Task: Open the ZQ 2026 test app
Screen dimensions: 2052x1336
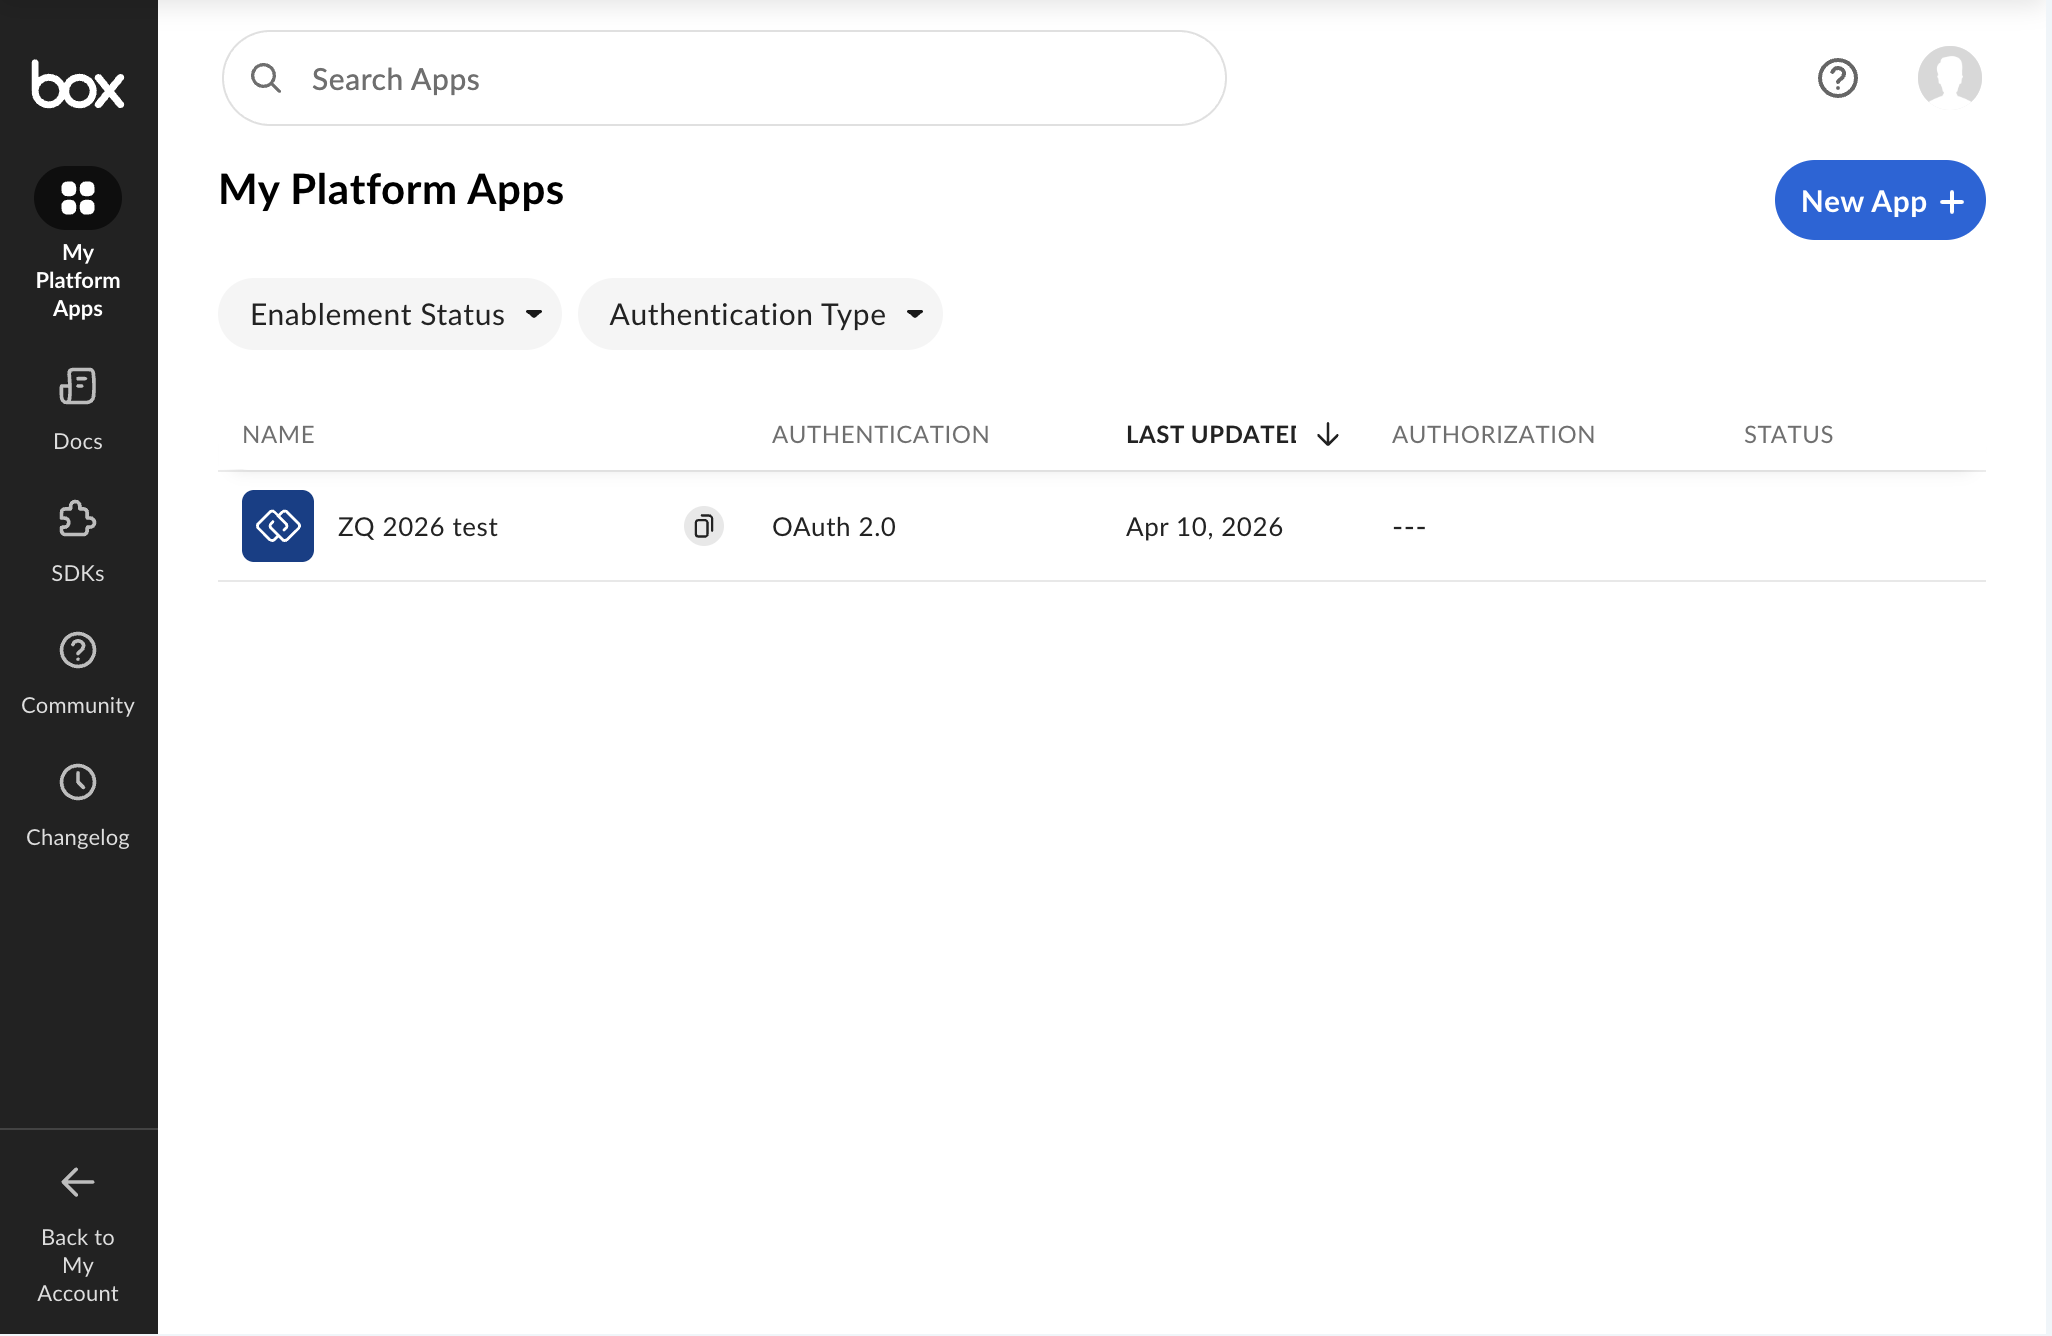Action: (x=417, y=527)
